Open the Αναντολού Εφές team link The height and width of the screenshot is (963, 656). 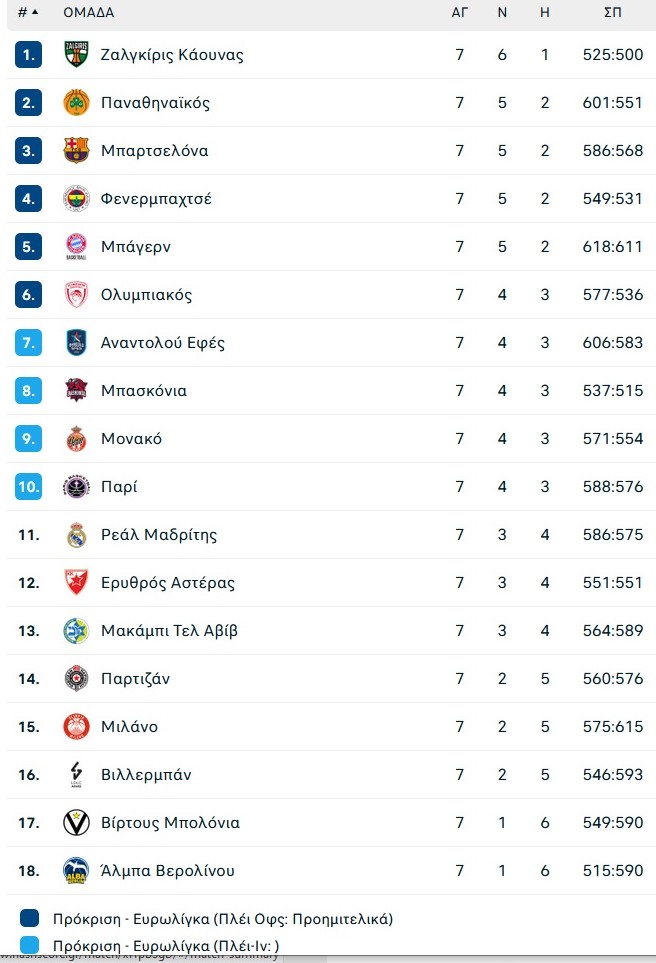coord(163,342)
